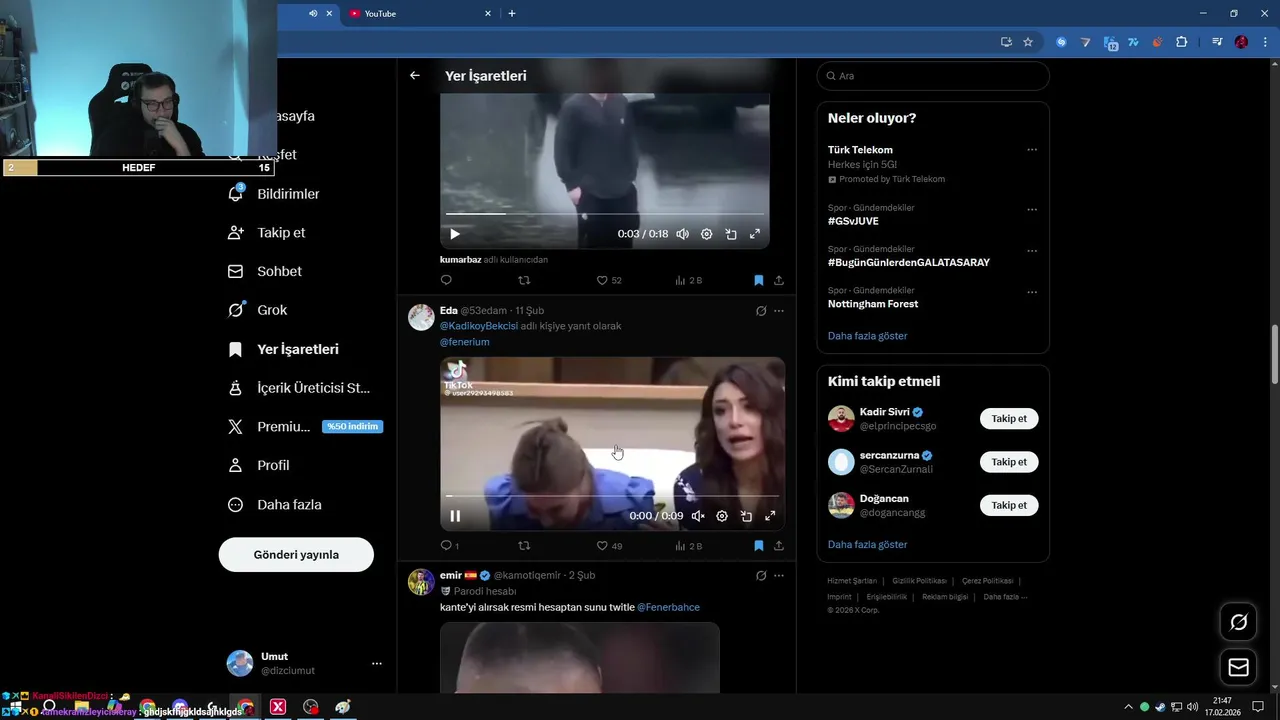The height and width of the screenshot is (720, 1280).
Task: Pause Eda's video
Action: 455,516
